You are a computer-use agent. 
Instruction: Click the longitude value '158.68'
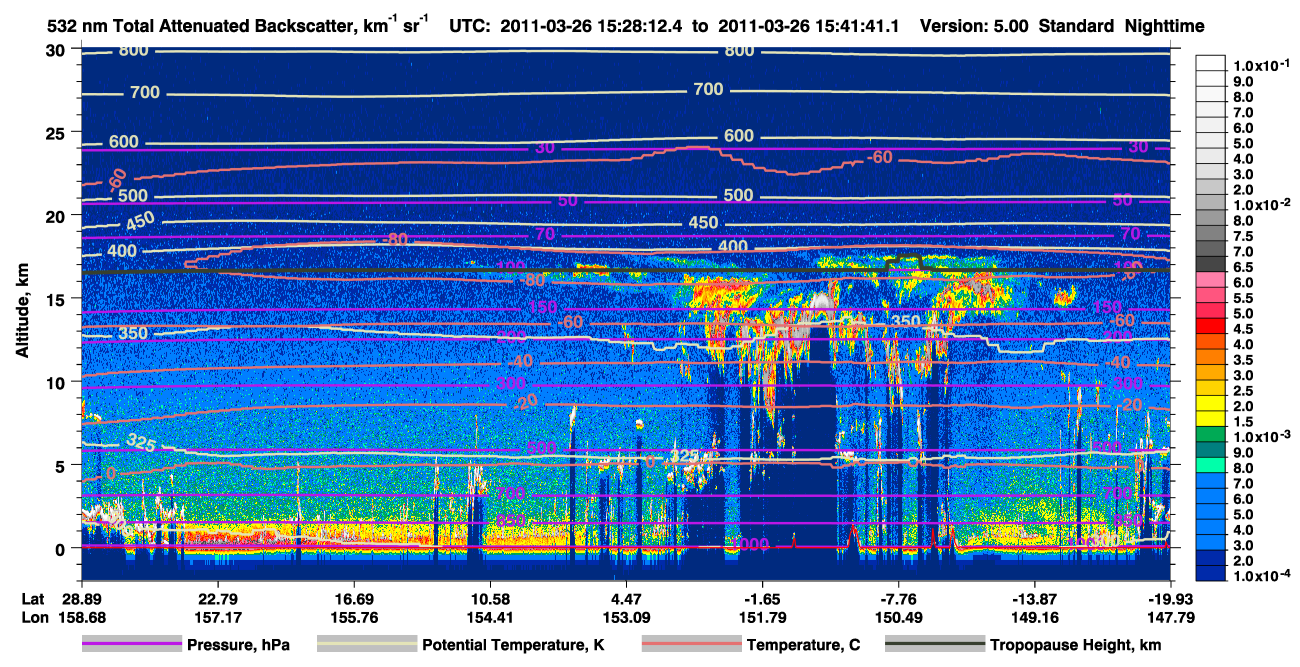click(81, 617)
